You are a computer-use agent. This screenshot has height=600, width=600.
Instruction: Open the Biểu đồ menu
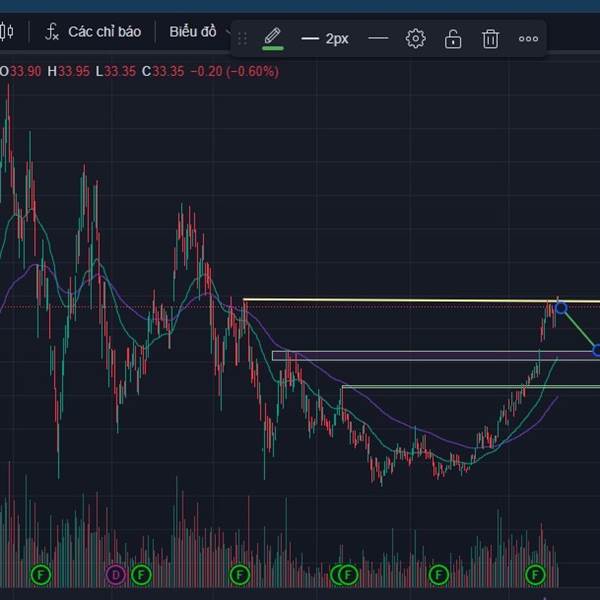tap(192, 32)
